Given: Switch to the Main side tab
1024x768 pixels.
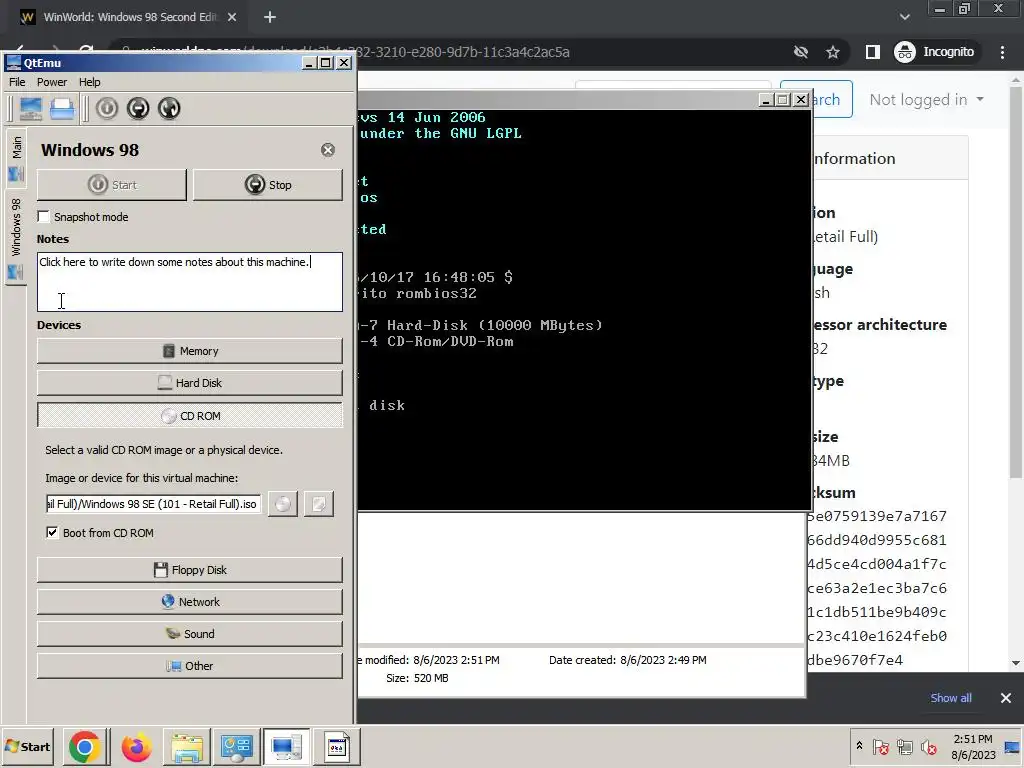Looking at the screenshot, I should 16,157.
